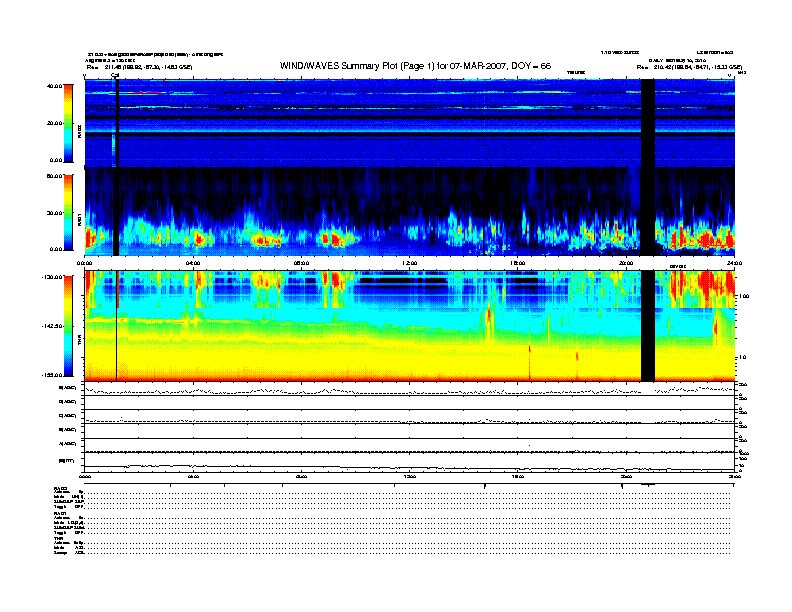
Task: Select the 100 label on TNR right axis
Action: [x=744, y=296]
